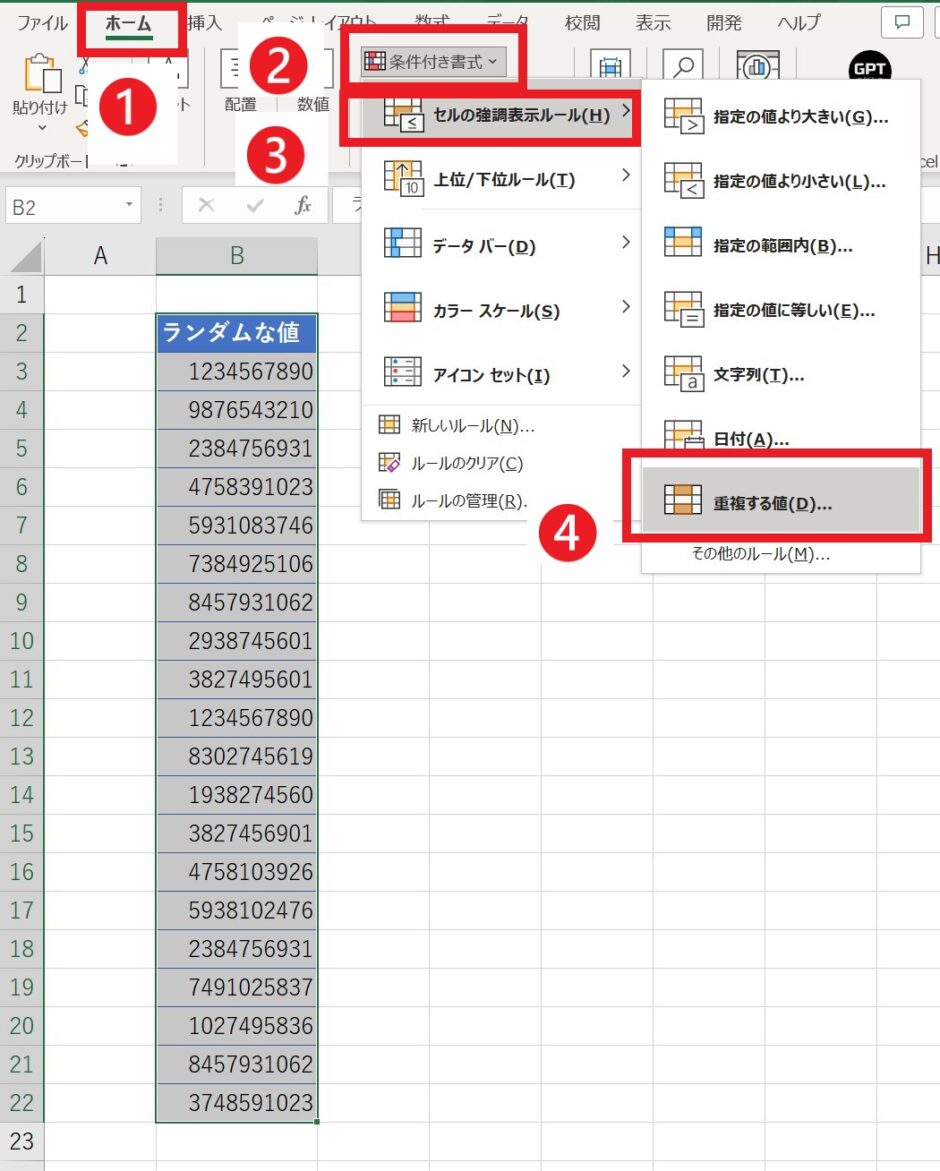940x1171 pixels.
Task: Click the Paste (貼り付け) clipboard icon
Action: tap(40, 78)
